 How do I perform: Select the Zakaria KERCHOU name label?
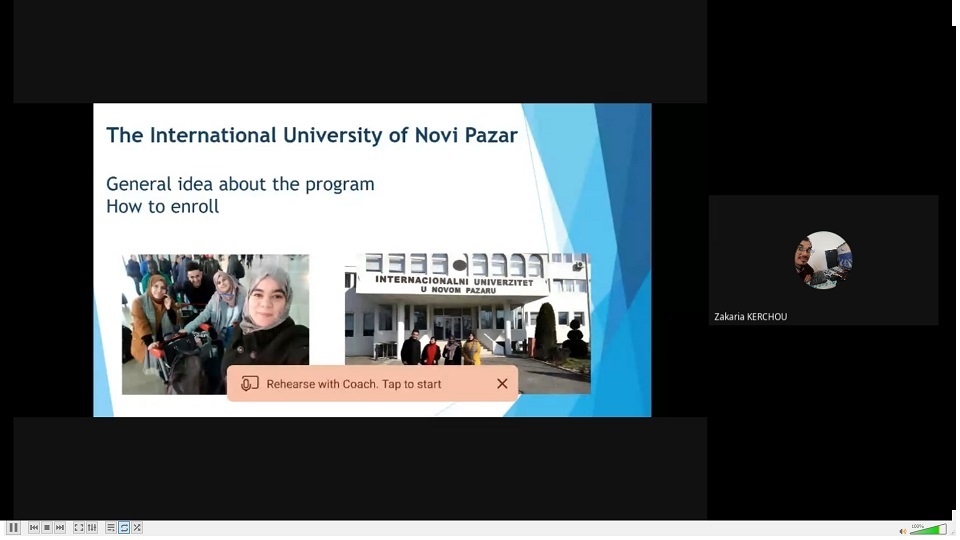pyautogui.click(x=751, y=317)
